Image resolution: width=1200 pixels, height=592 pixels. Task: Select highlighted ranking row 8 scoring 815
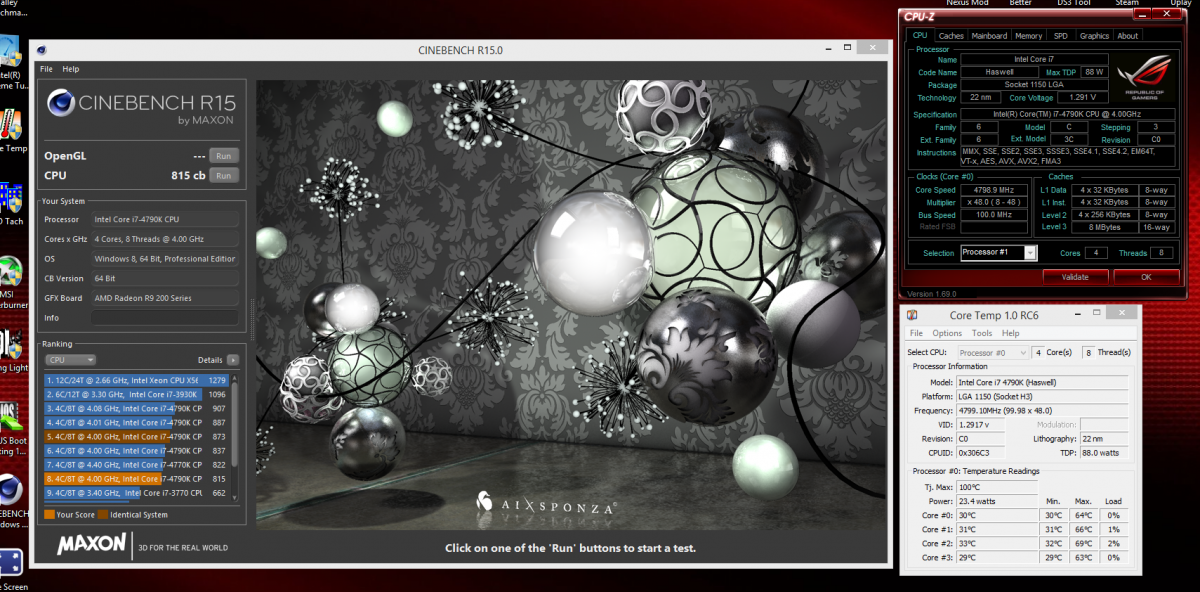[136, 479]
